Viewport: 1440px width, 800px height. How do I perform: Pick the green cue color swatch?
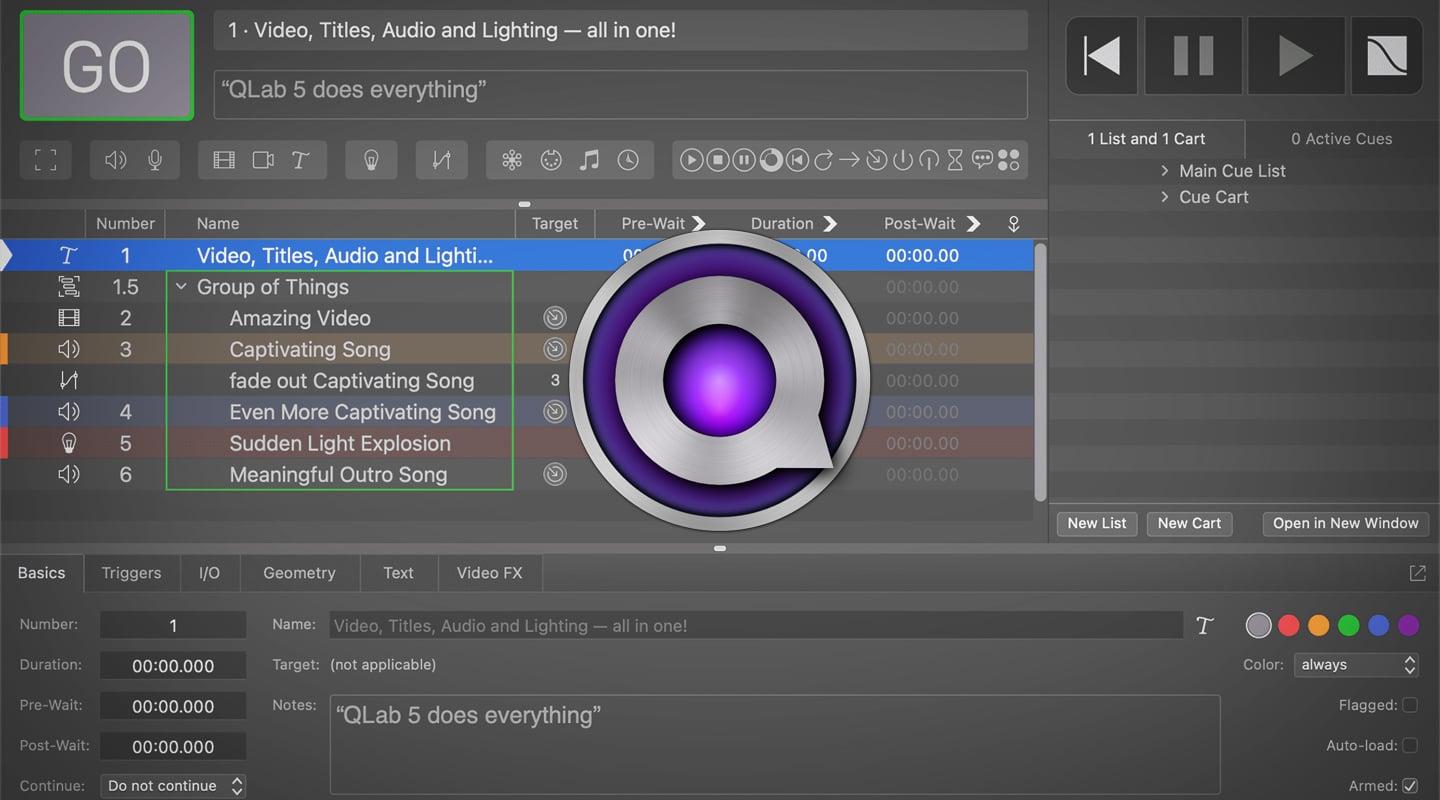(1349, 626)
